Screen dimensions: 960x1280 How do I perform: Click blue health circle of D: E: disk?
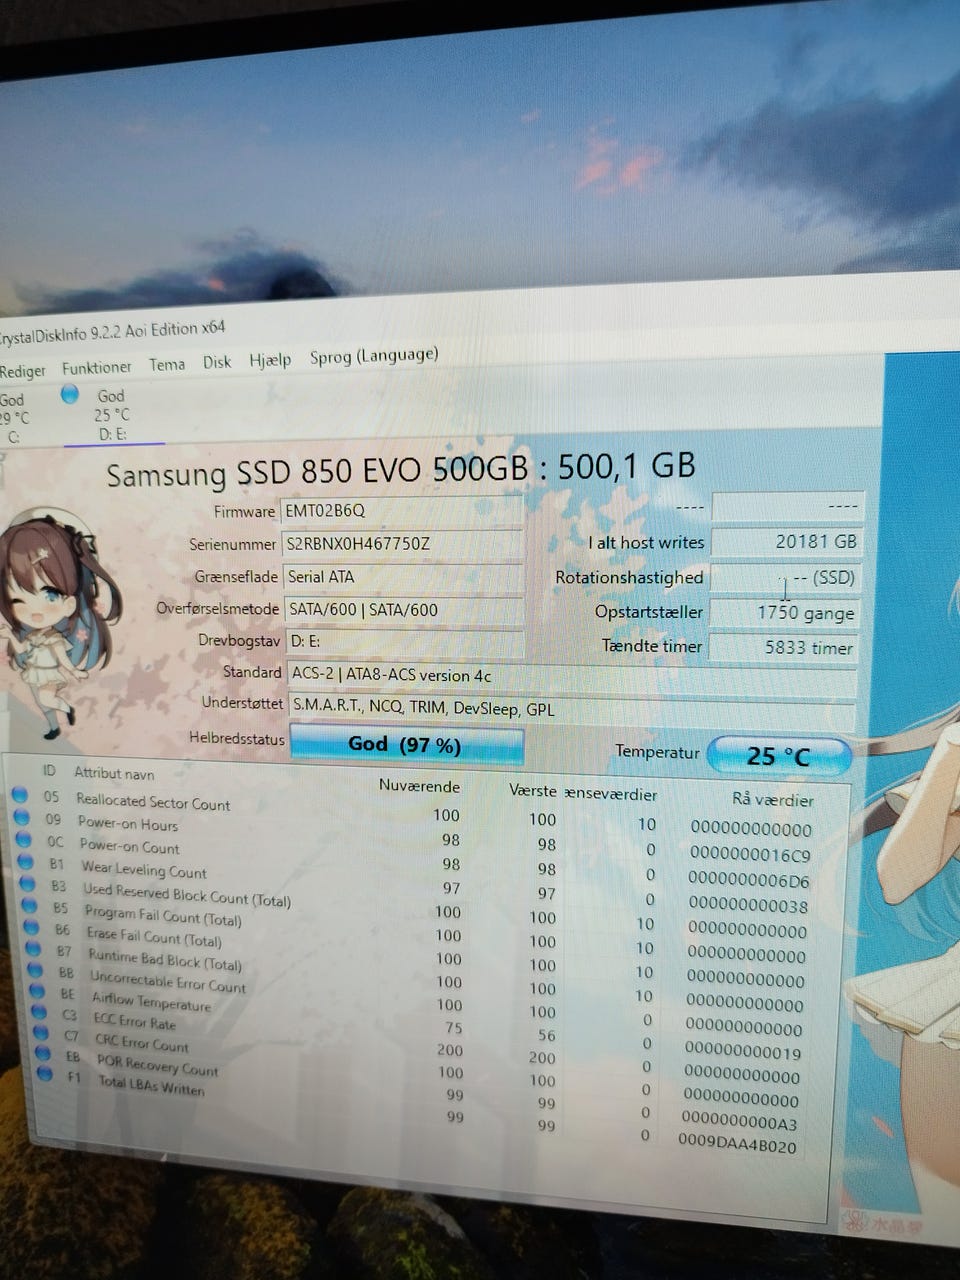69,394
